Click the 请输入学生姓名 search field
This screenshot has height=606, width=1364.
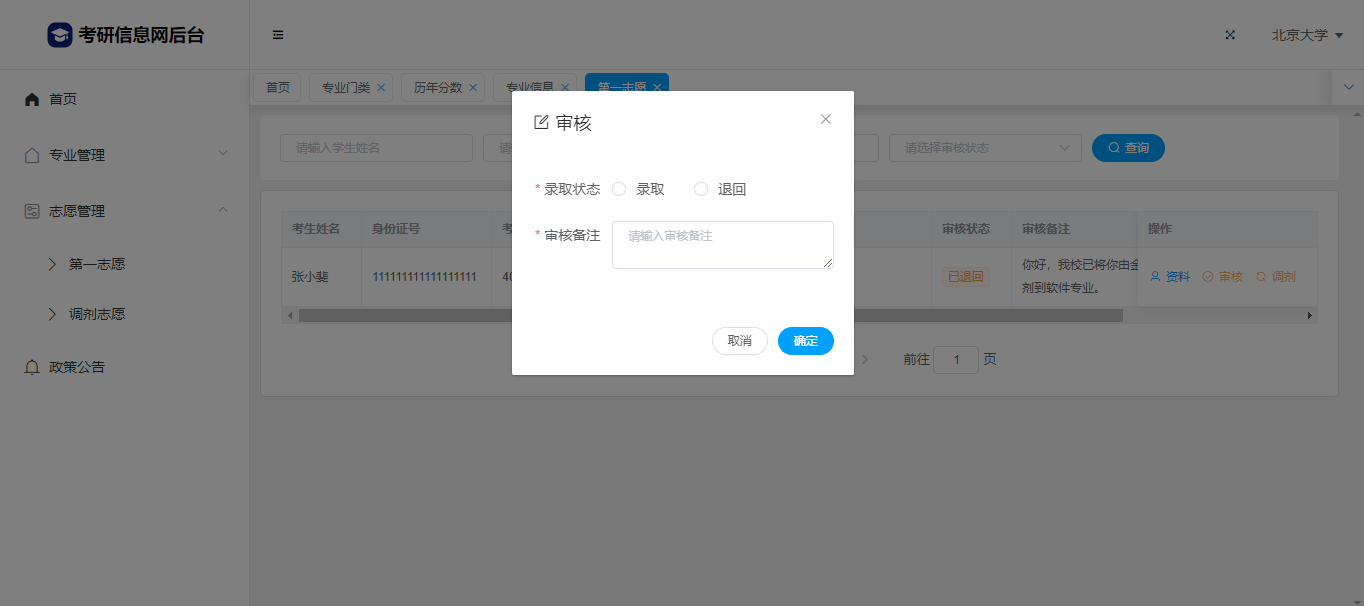[376, 148]
